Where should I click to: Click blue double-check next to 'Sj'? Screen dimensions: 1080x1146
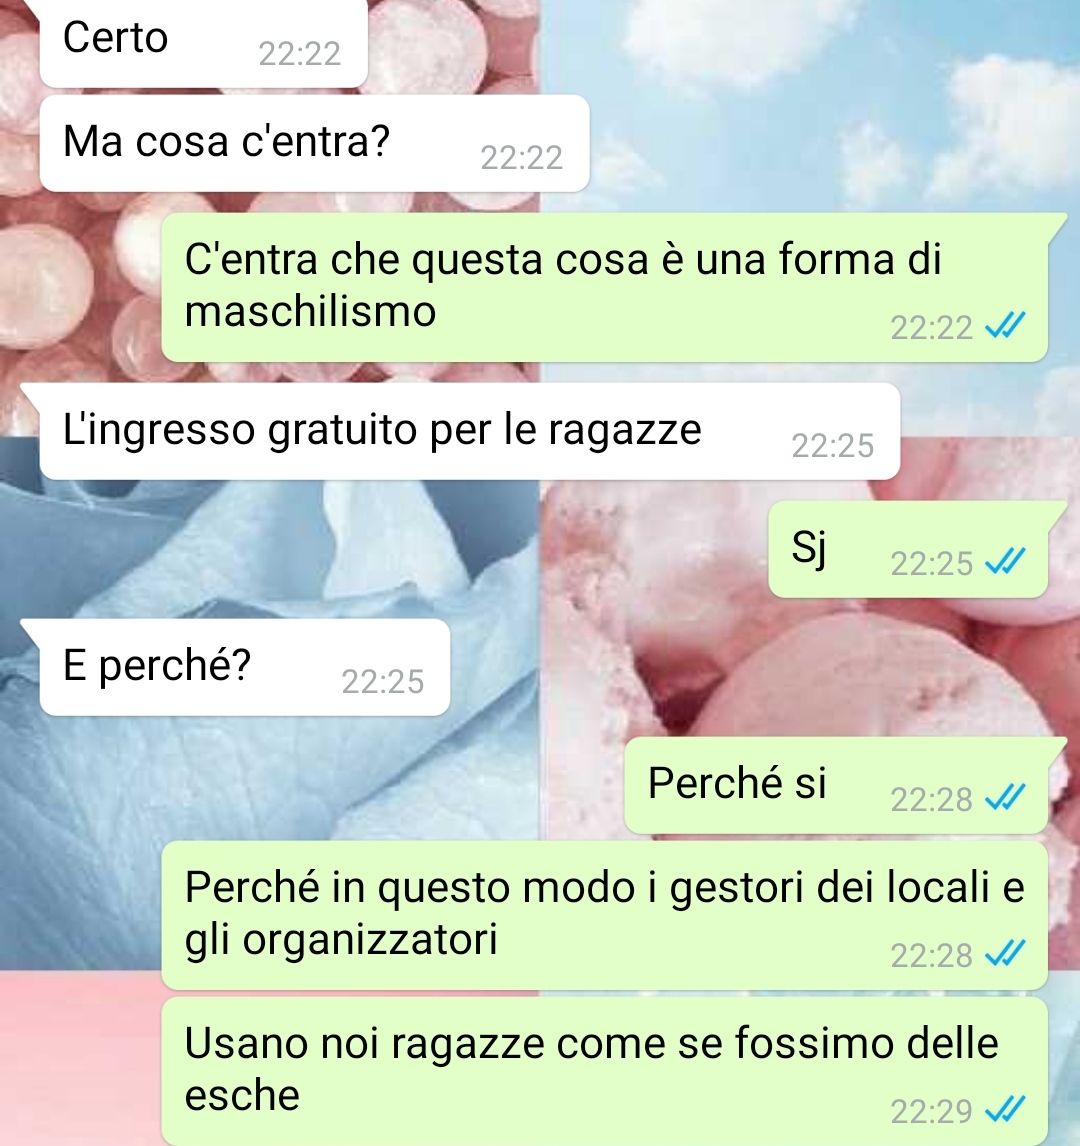click(x=1005, y=562)
